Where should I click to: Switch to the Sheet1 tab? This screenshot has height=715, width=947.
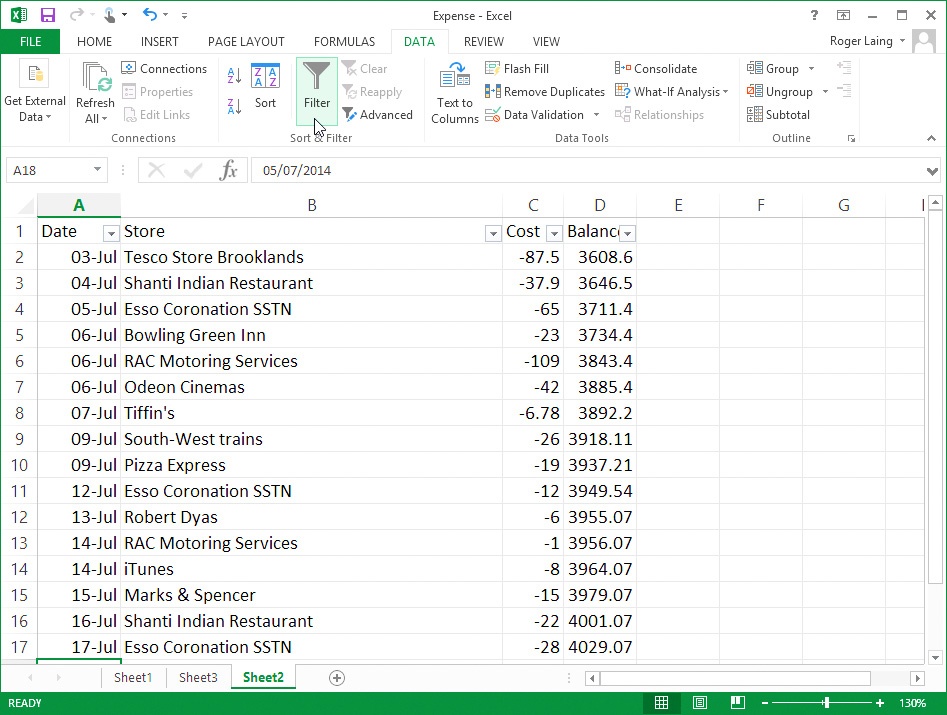(132, 677)
